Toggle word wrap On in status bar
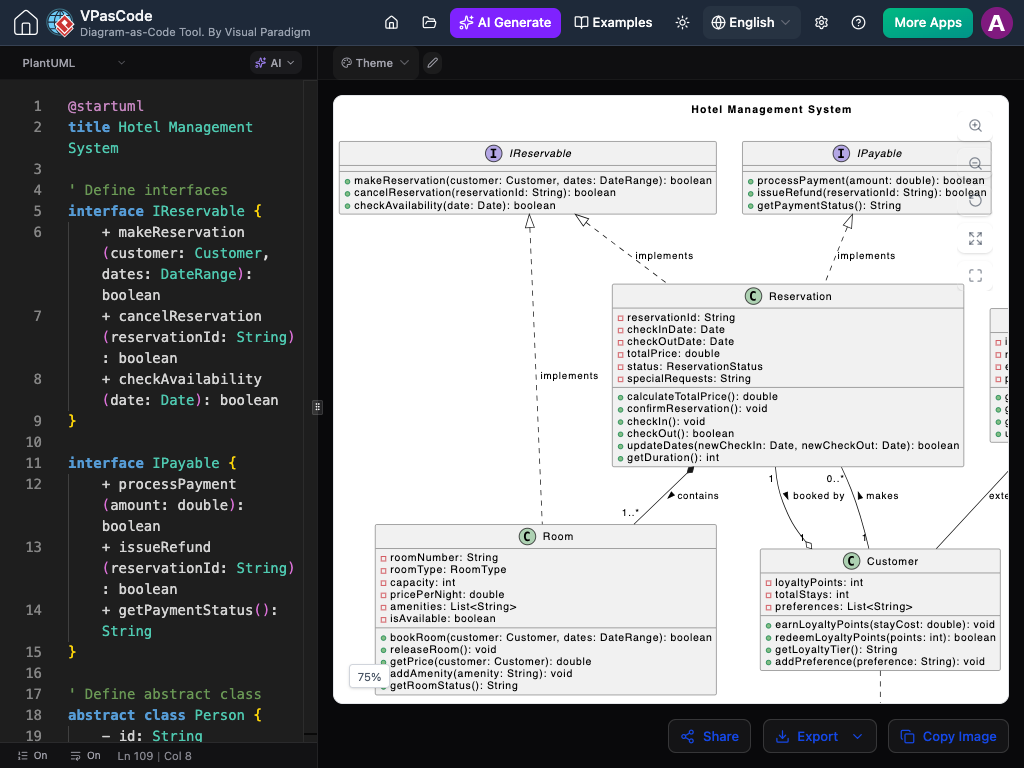 pos(86,756)
